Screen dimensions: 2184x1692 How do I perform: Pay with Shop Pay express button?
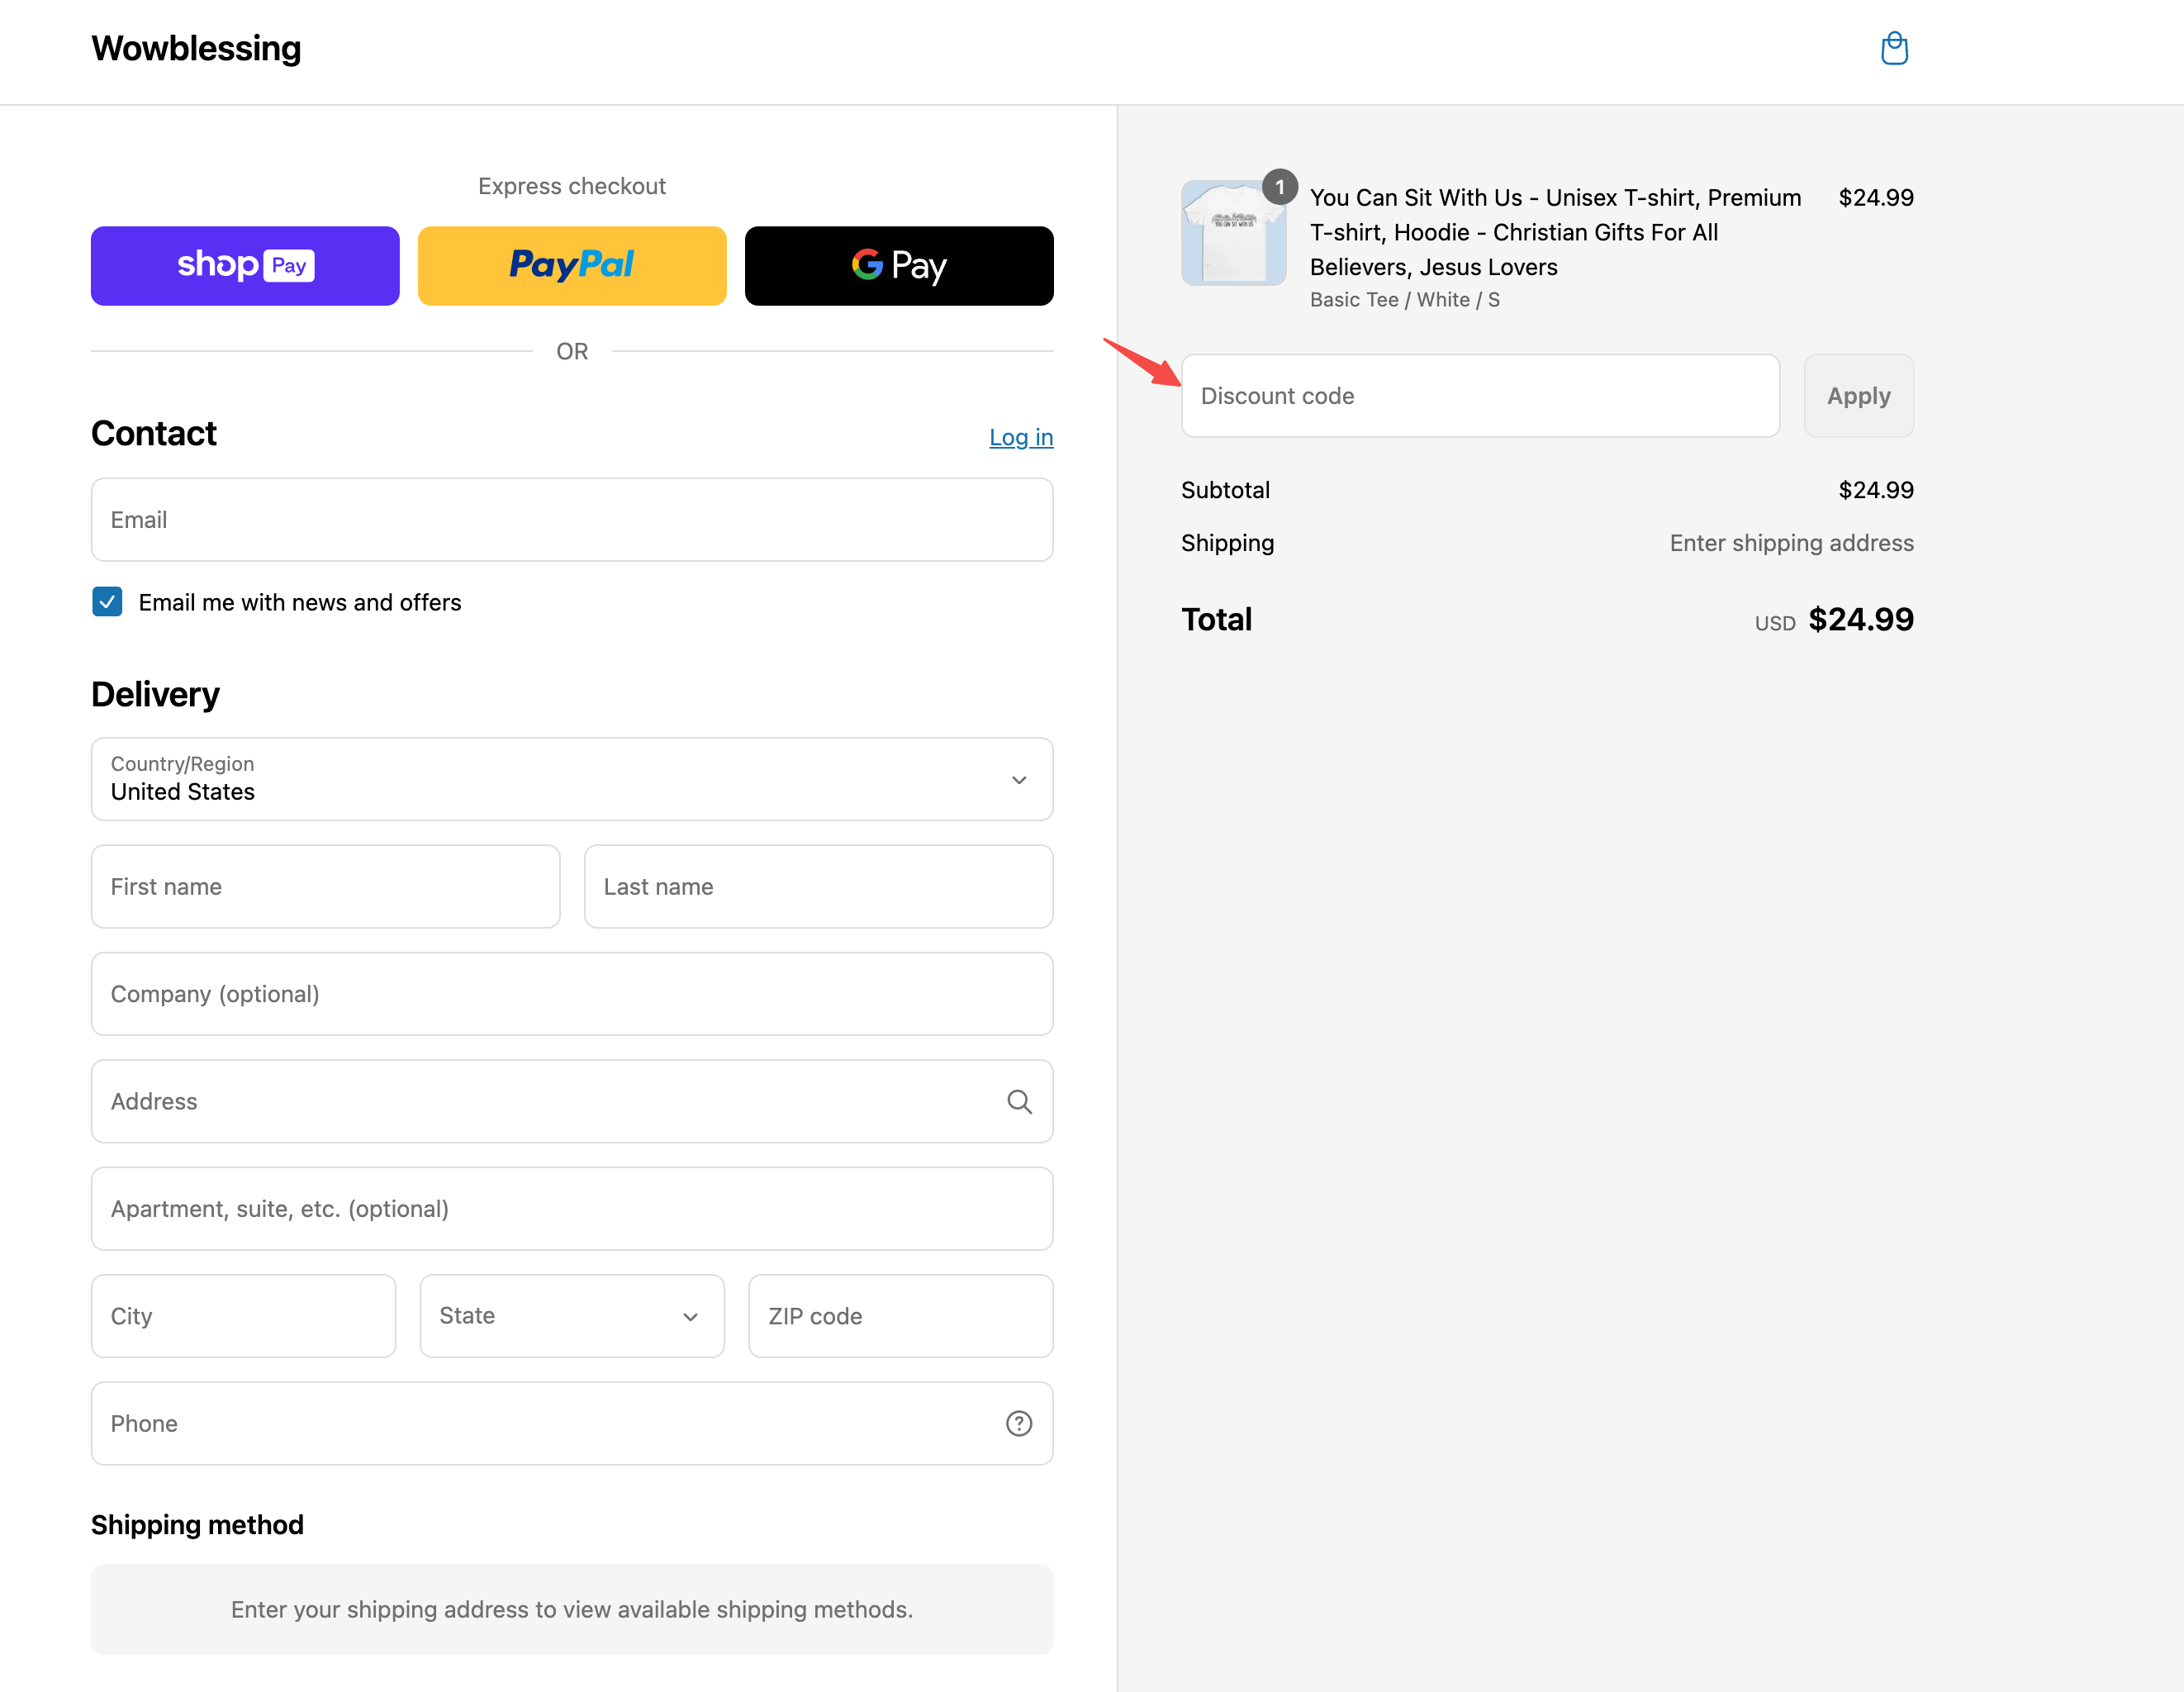click(245, 265)
